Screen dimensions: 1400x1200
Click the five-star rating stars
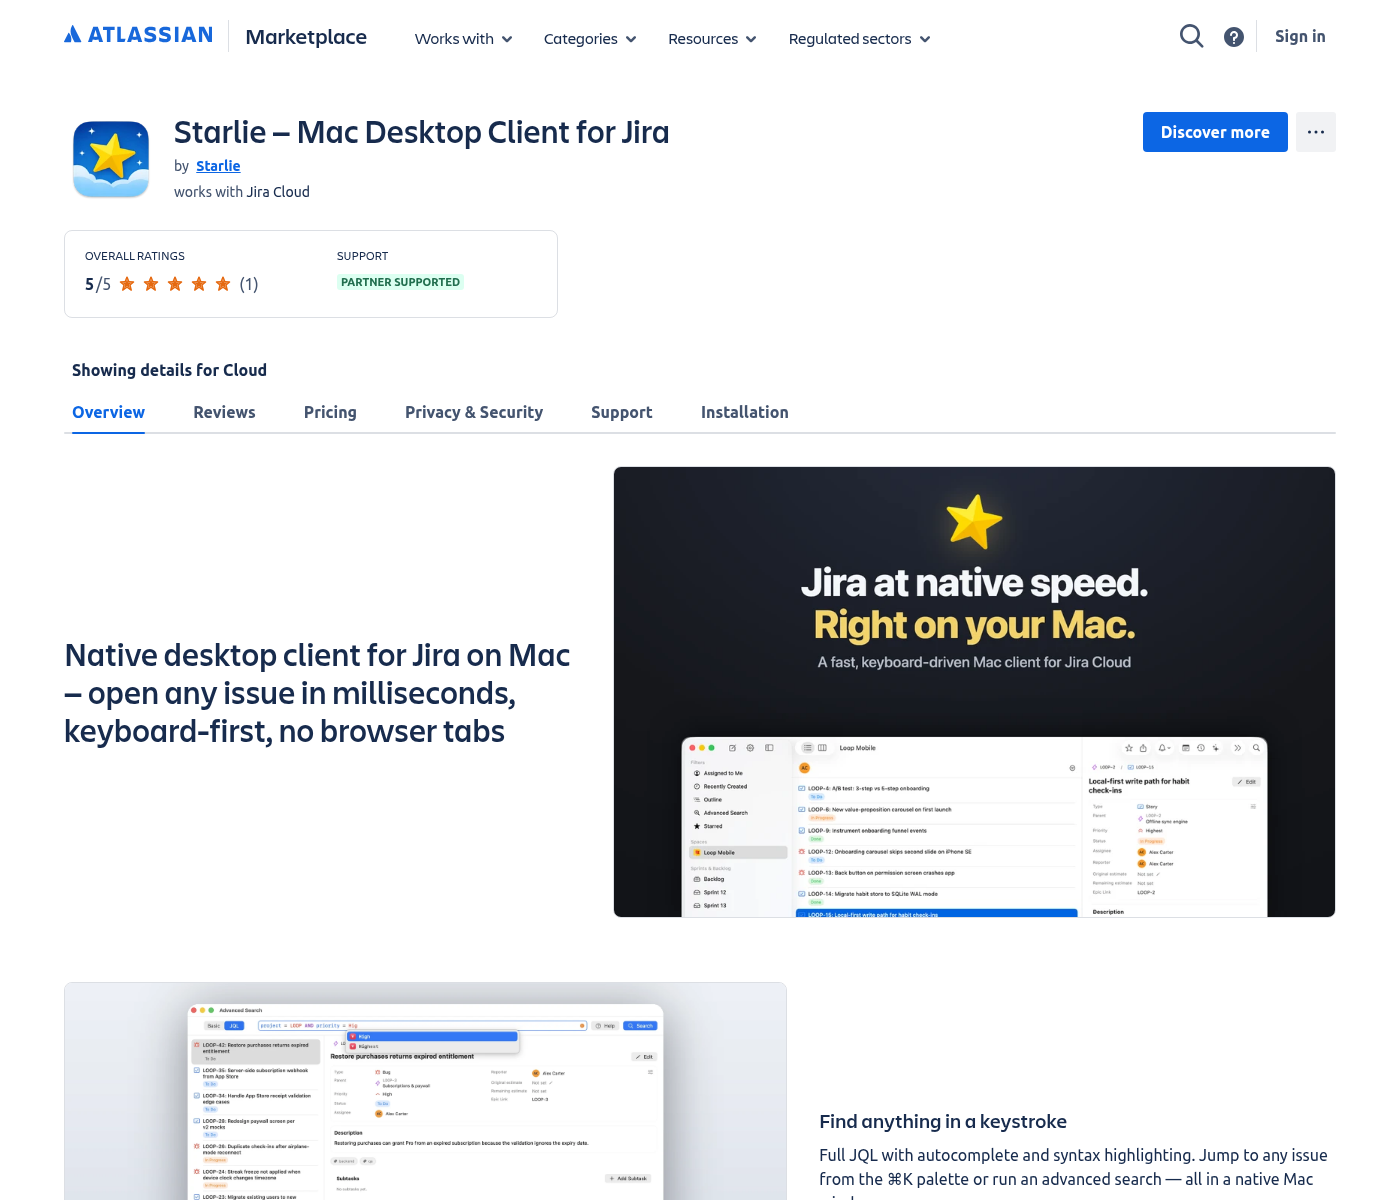coord(175,284)
